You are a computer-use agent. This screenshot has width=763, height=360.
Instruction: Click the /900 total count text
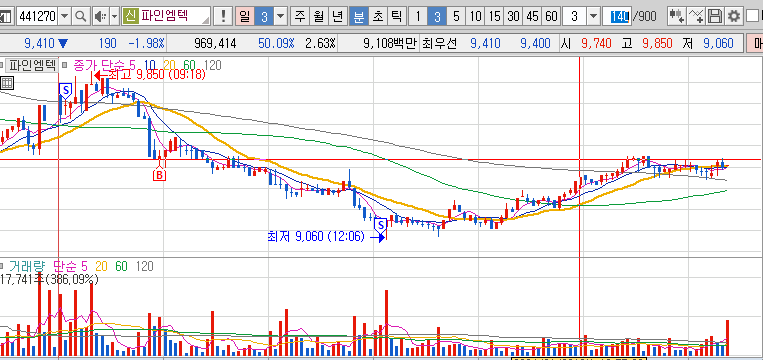click(645, 17)
